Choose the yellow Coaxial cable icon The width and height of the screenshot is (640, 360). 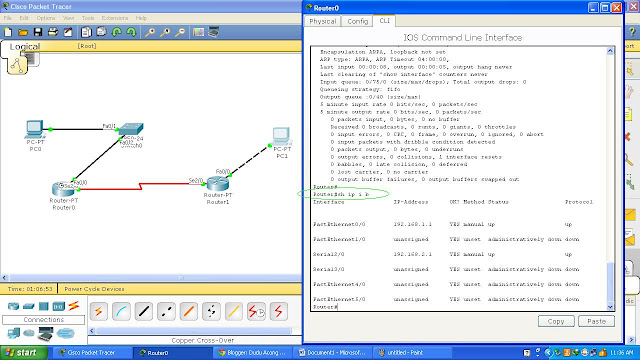click(233, 312)
